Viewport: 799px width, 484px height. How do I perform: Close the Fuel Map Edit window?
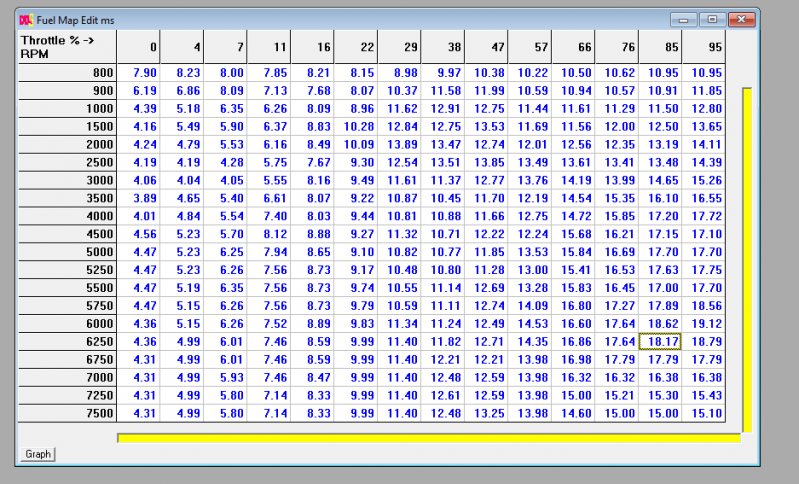pos(741,20)
